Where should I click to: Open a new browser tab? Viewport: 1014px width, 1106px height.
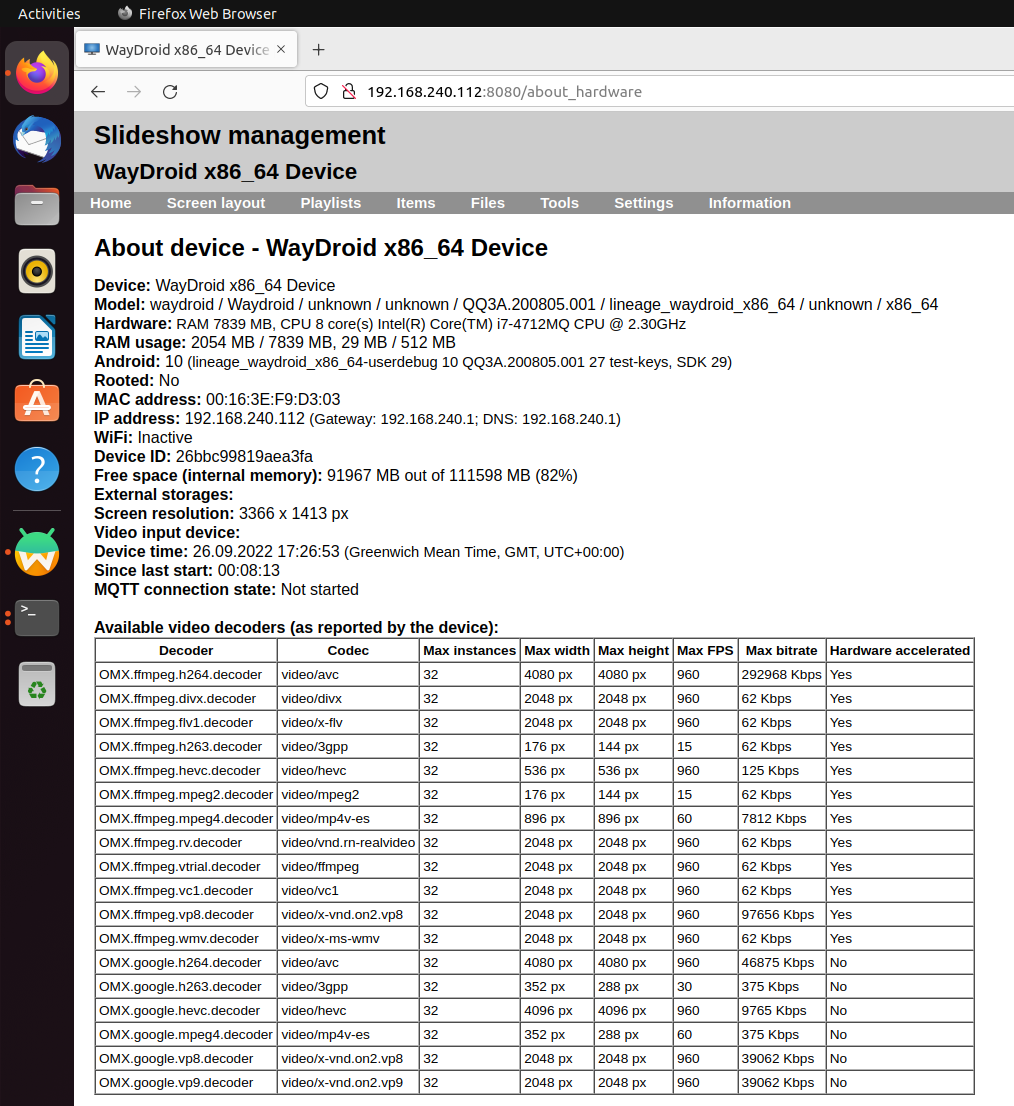318,50
